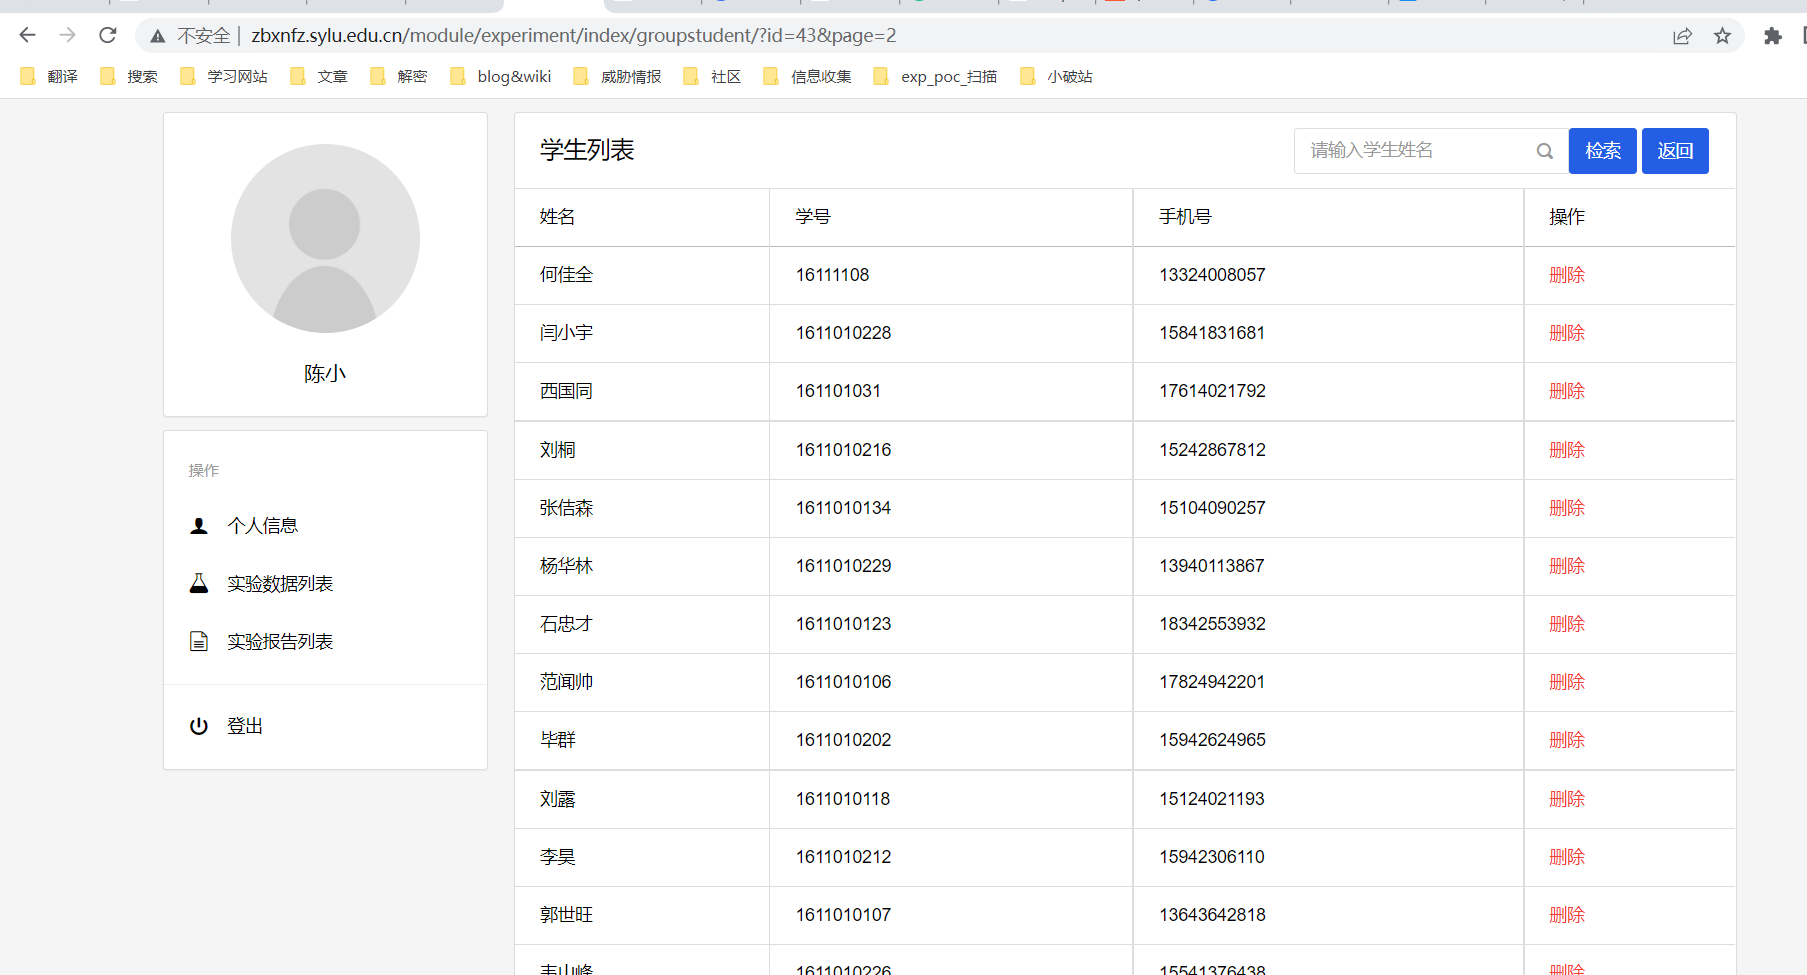
Task: Click the share page icon in address bar
Action: 1682,36
